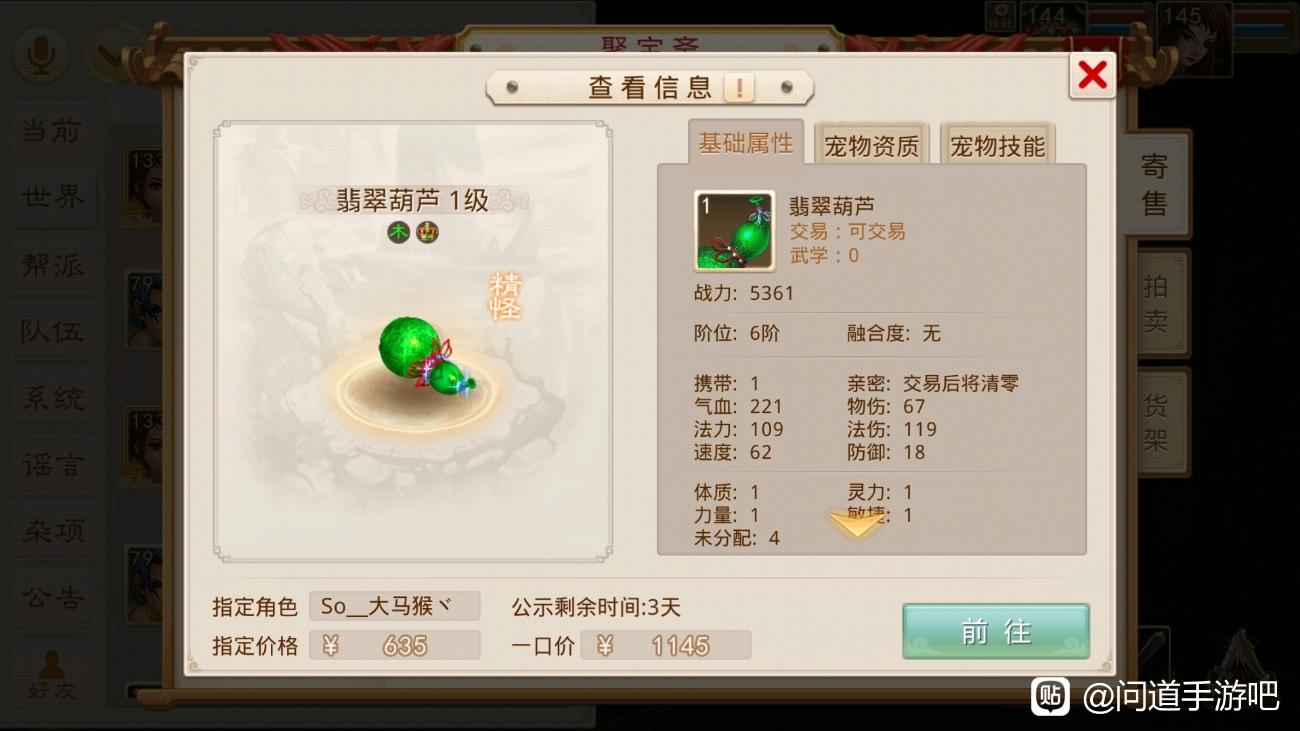The image size is (1300, 731).
Task: Click the green 前往 button
Action: click(995, 631)
